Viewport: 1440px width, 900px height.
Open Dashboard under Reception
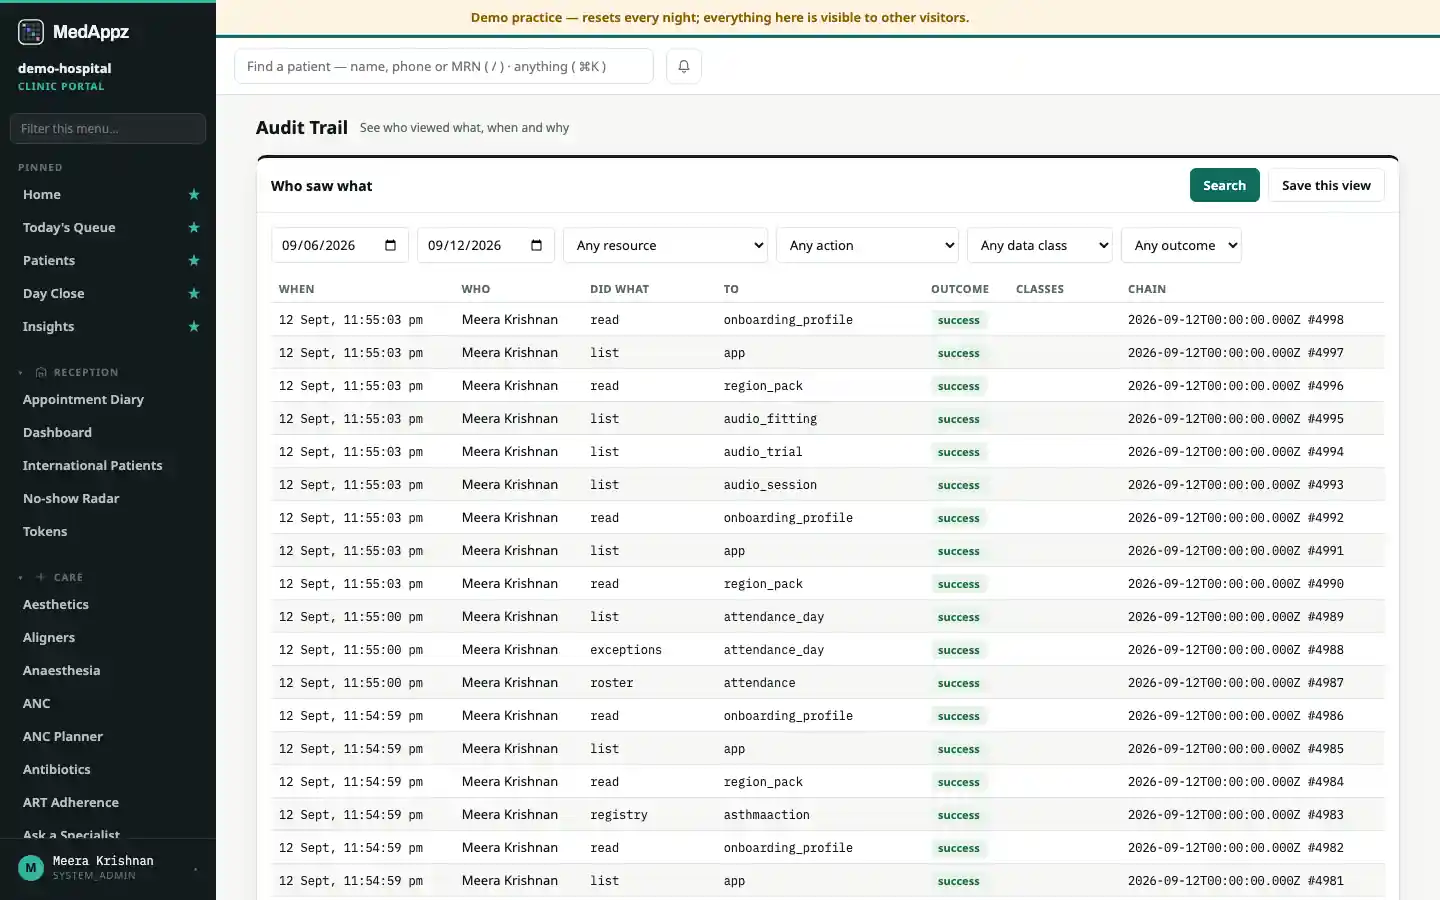point(58,433)
